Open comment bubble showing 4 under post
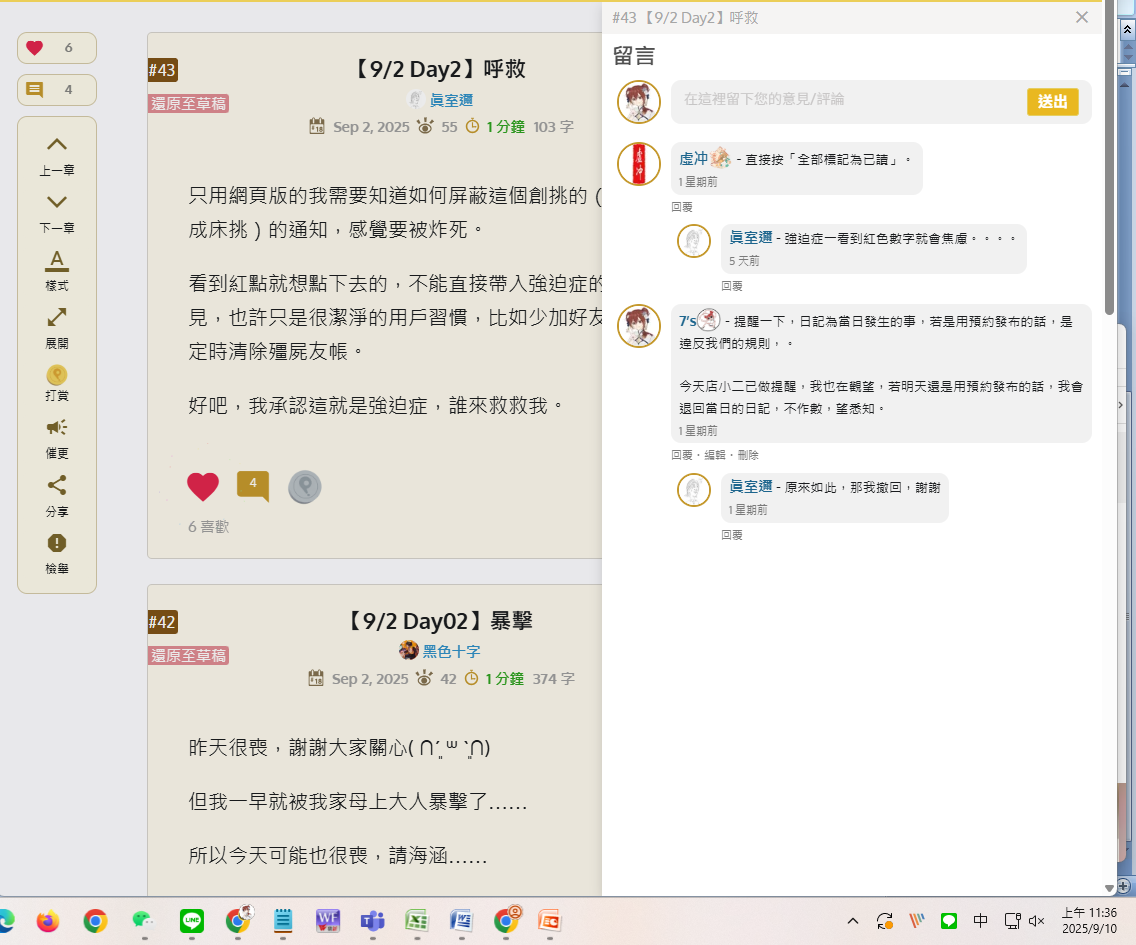 click(x=253, y=486)
